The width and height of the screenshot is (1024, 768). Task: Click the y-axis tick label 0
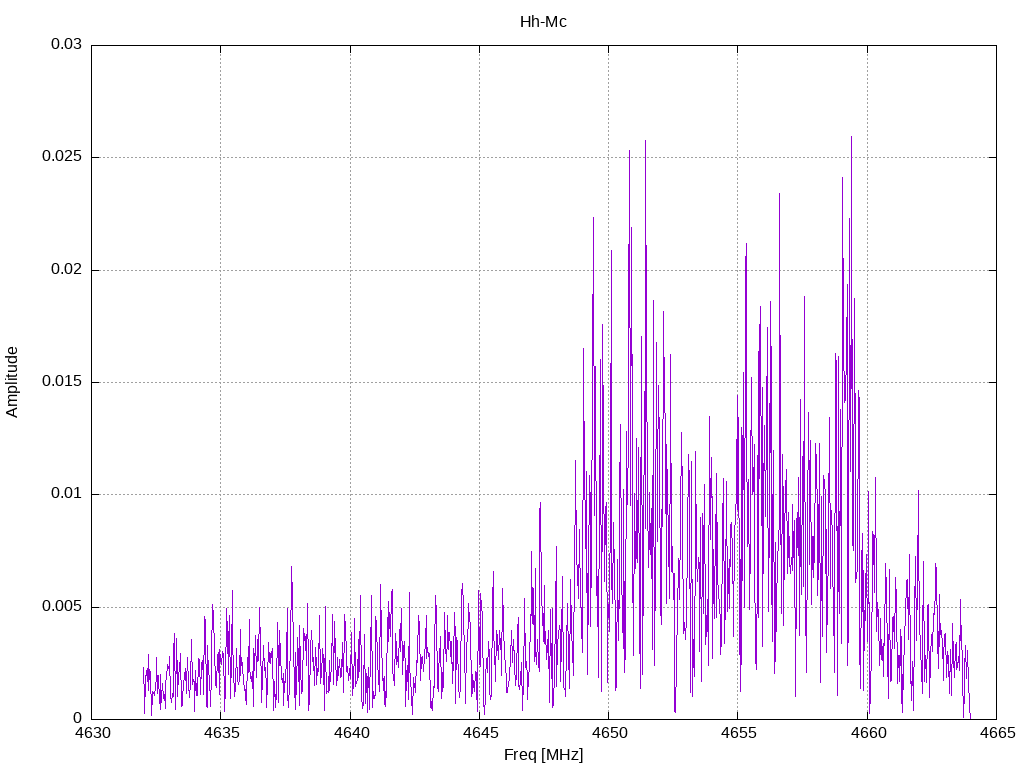[x=78, y=719]
